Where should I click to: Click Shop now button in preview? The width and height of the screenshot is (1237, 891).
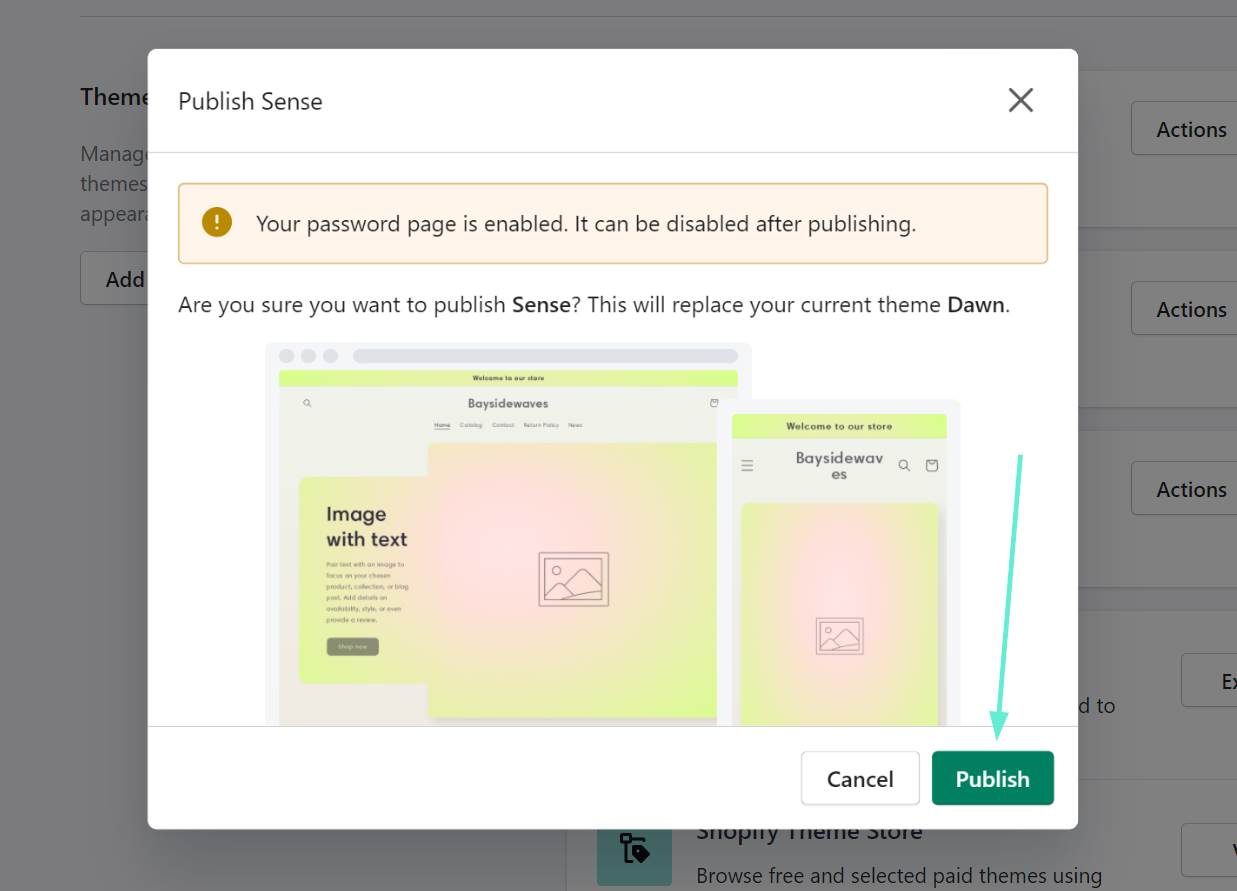352,647
